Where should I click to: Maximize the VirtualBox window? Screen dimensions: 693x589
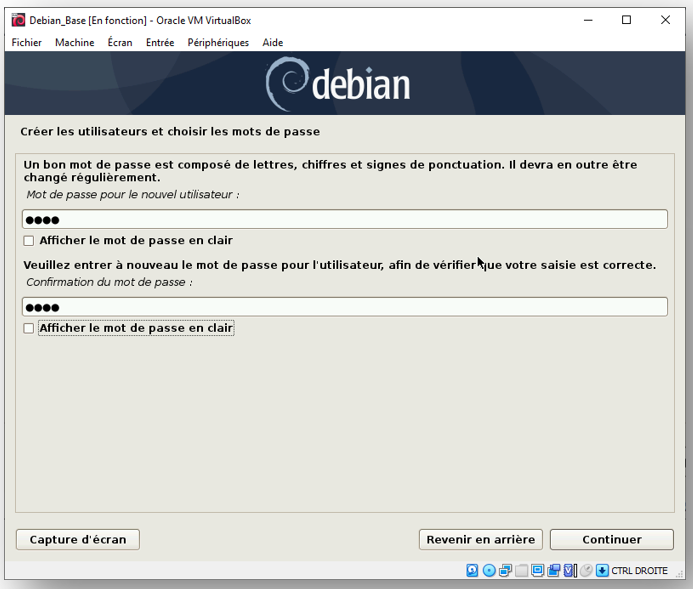point(626,20)
